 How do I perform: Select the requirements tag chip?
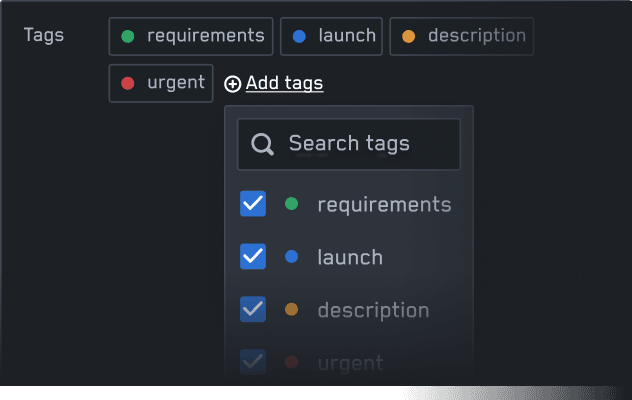point(191,36)
